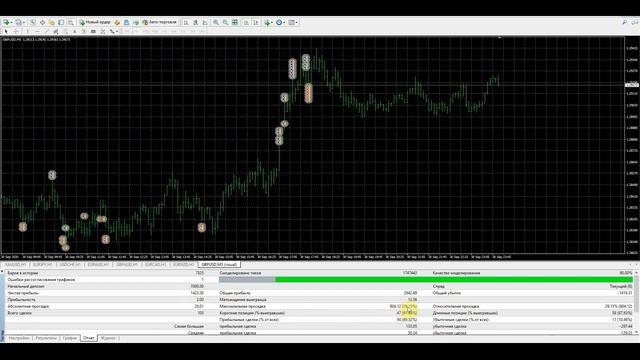
Task: Click the Начальный депозит row label
Action: (26, 286)
